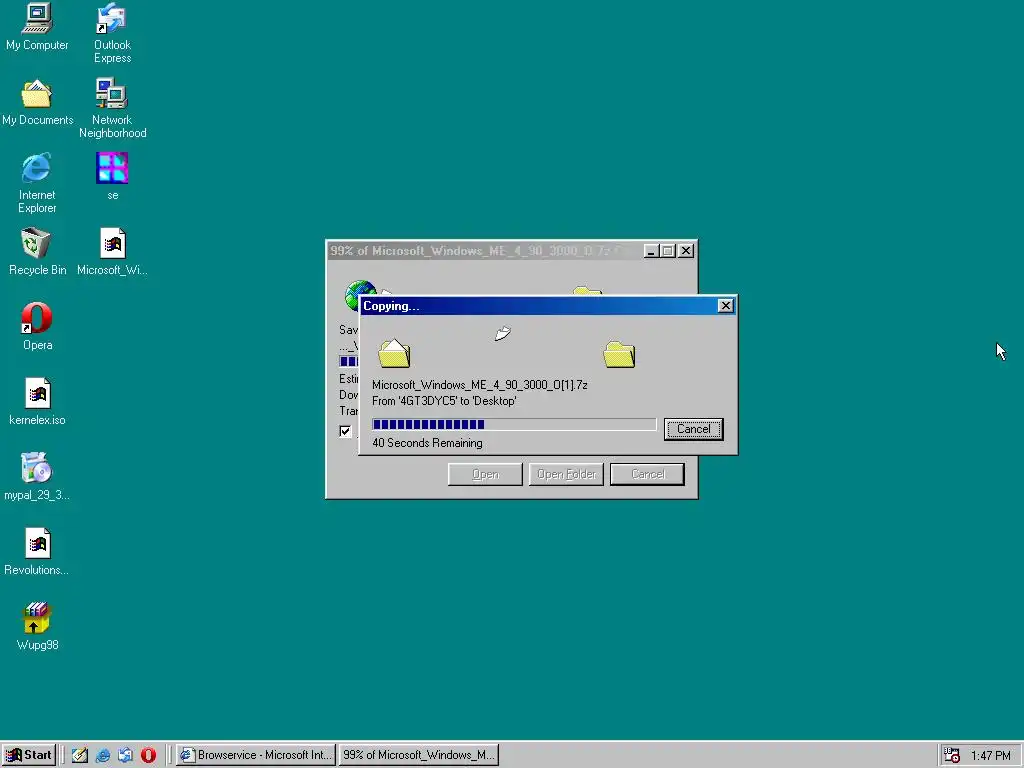Toggle checkbox in download window
This screenshot has width=1024, height=768.
click(345, 431)
